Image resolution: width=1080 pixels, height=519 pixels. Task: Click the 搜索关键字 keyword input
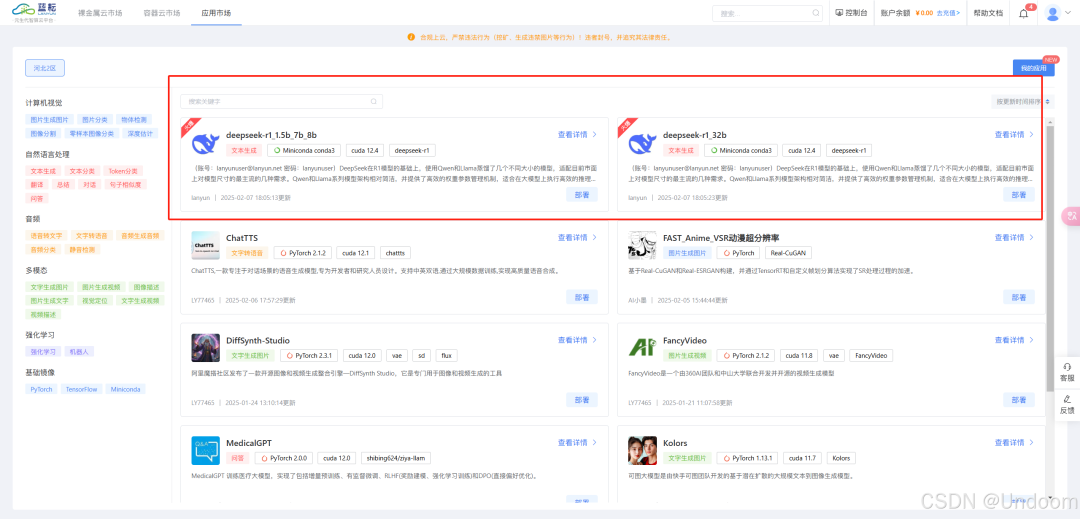281,101
